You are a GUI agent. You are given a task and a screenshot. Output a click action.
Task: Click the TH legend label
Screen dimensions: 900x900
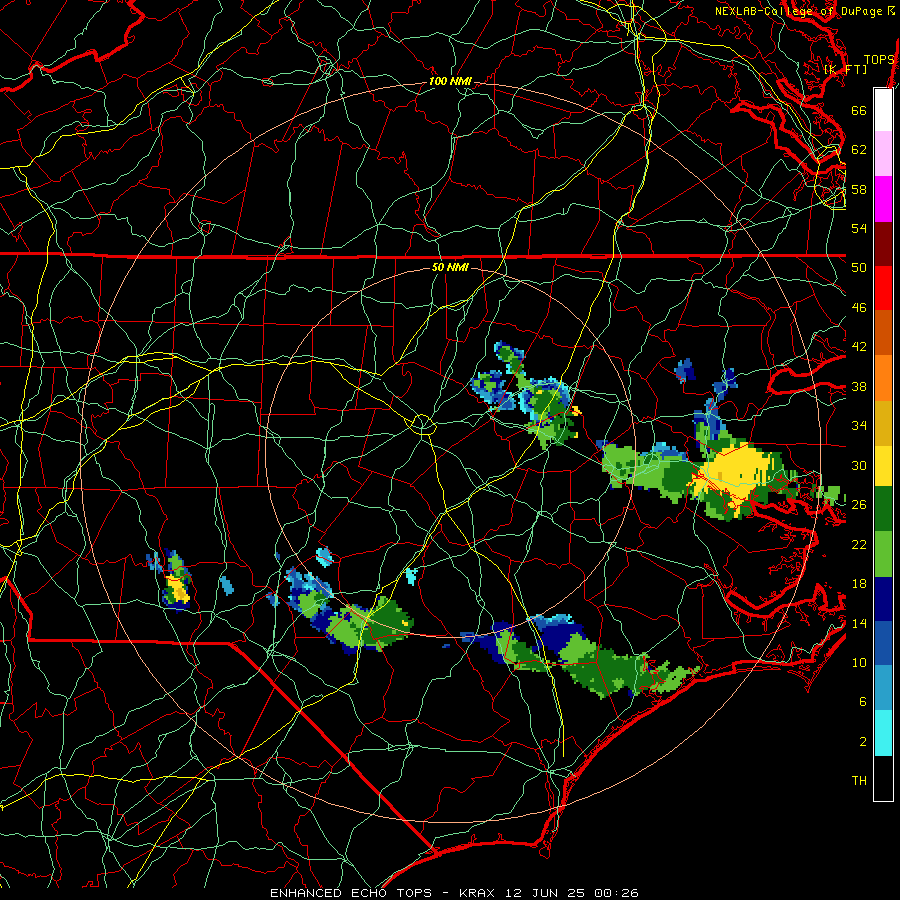tap(859, 781)
